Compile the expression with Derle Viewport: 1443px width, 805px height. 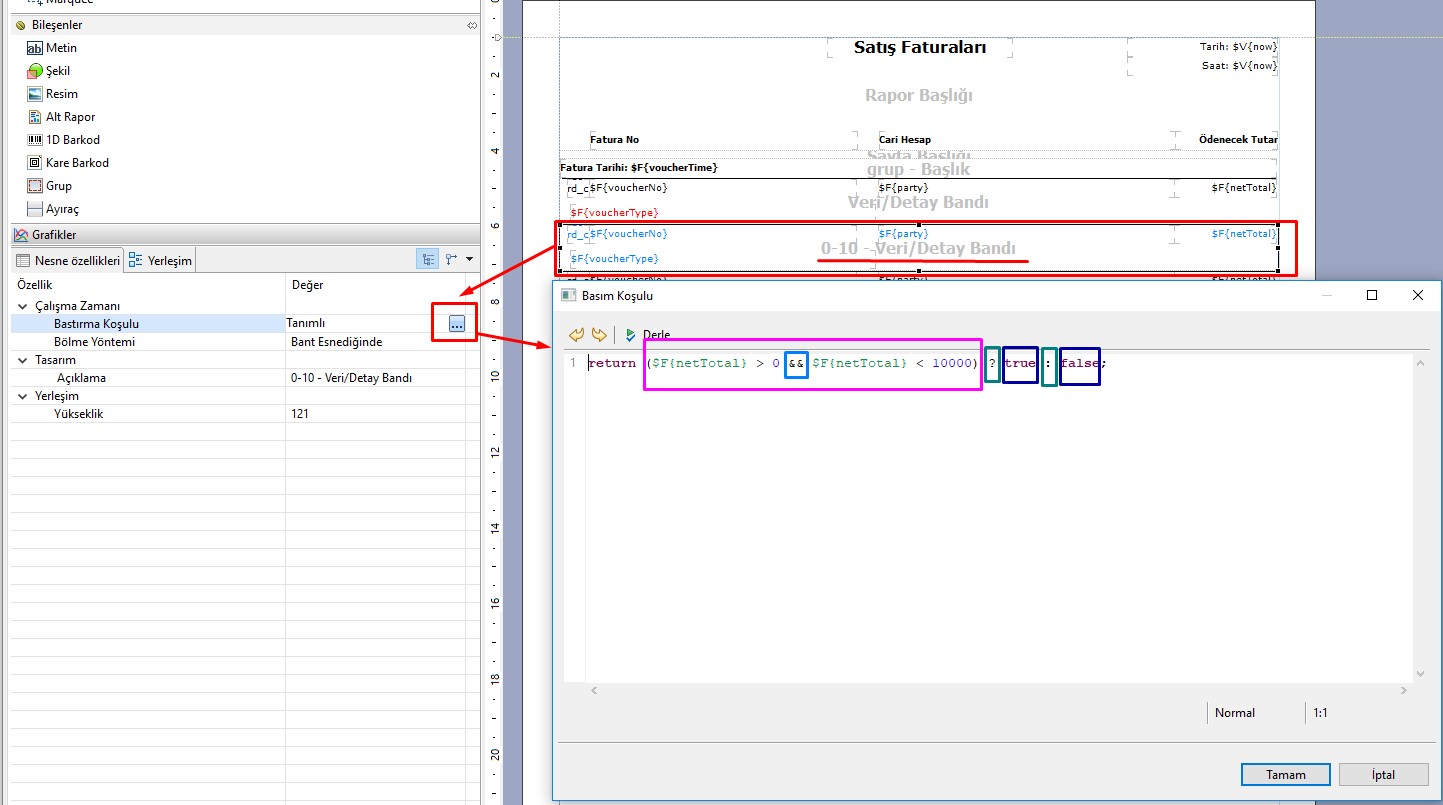pyautogui.click(x=648, y=335)
